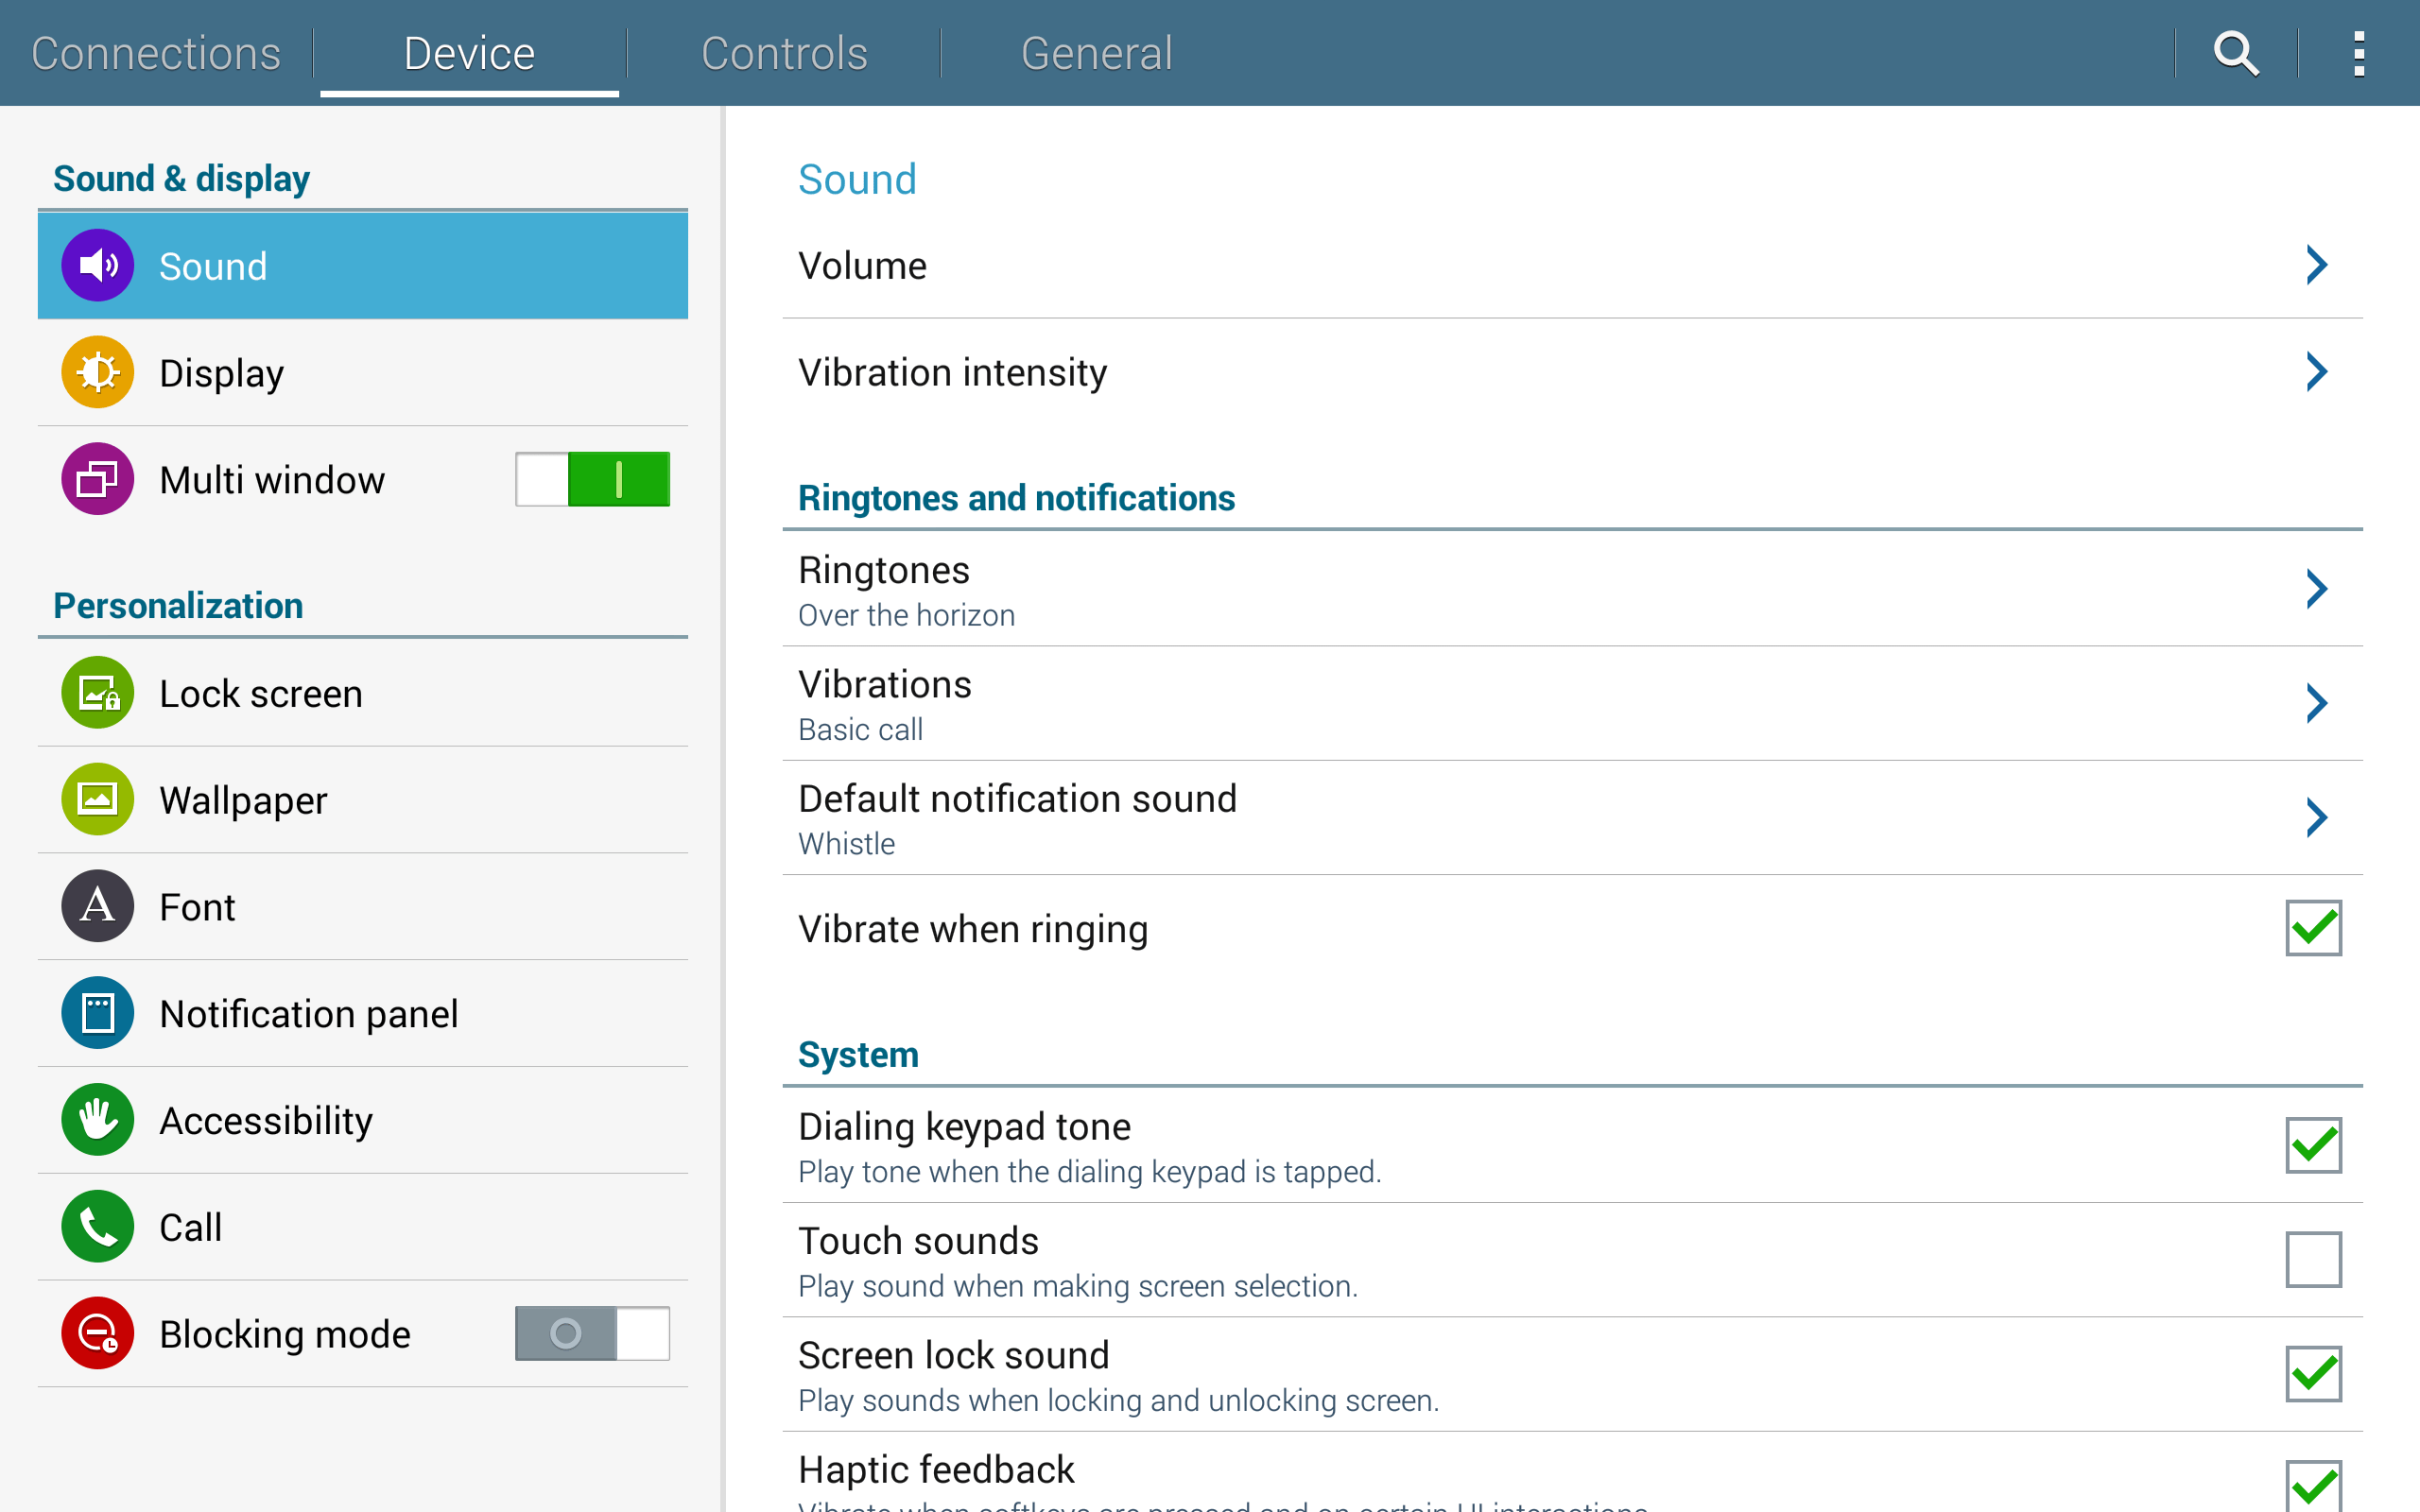The width and height of the screenshot is (2420, 1512).
Task: Uncheck Vibrate when ringing
Action: [x=2313, y=928]
